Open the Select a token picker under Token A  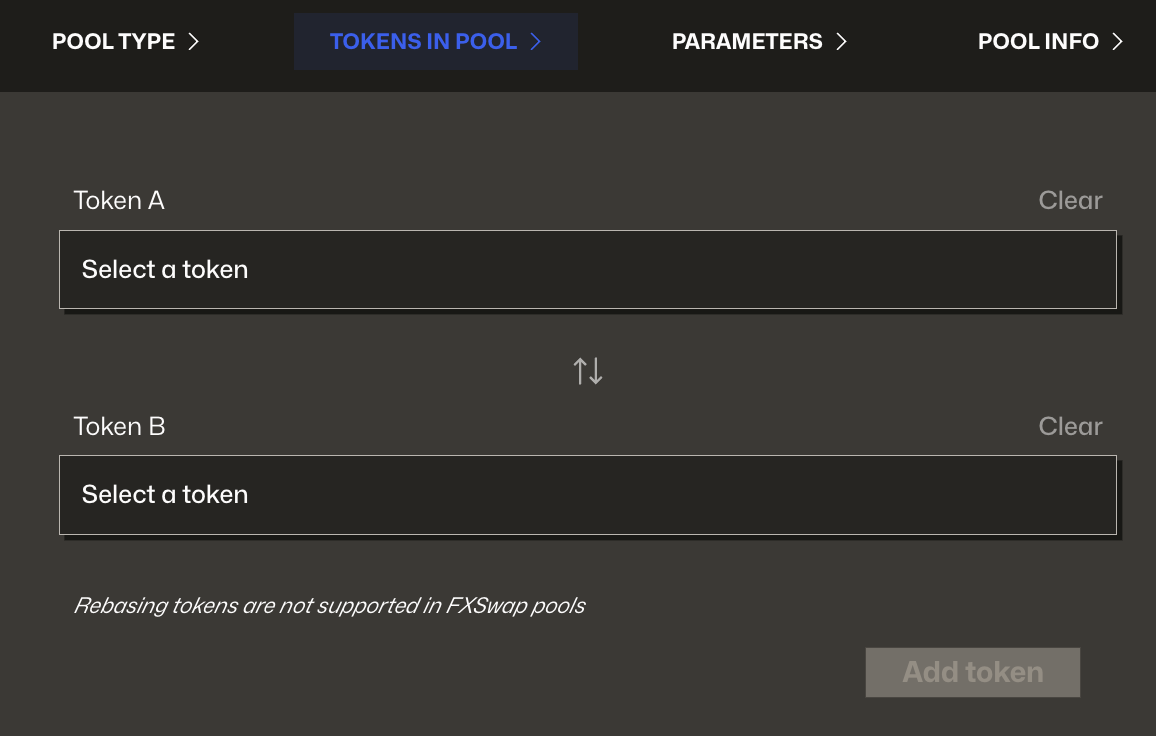pyautogui.click(x=588, y=269)
